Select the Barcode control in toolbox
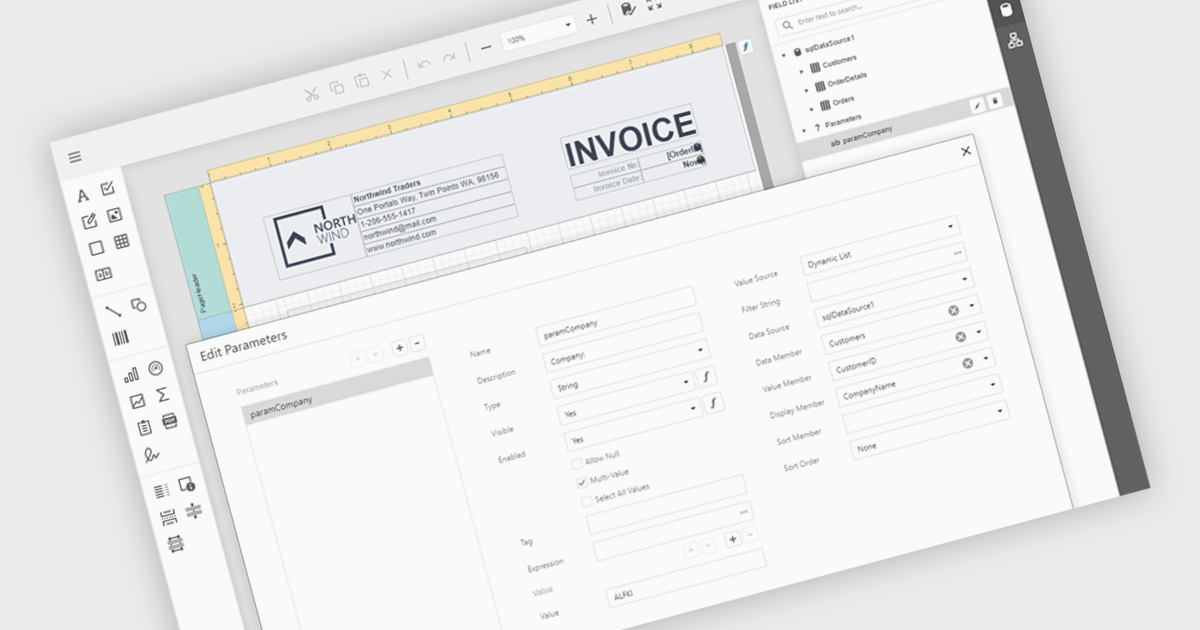The width and height of the screenshot is (1200, 630). pyautogui.click(x=121, y=338)
